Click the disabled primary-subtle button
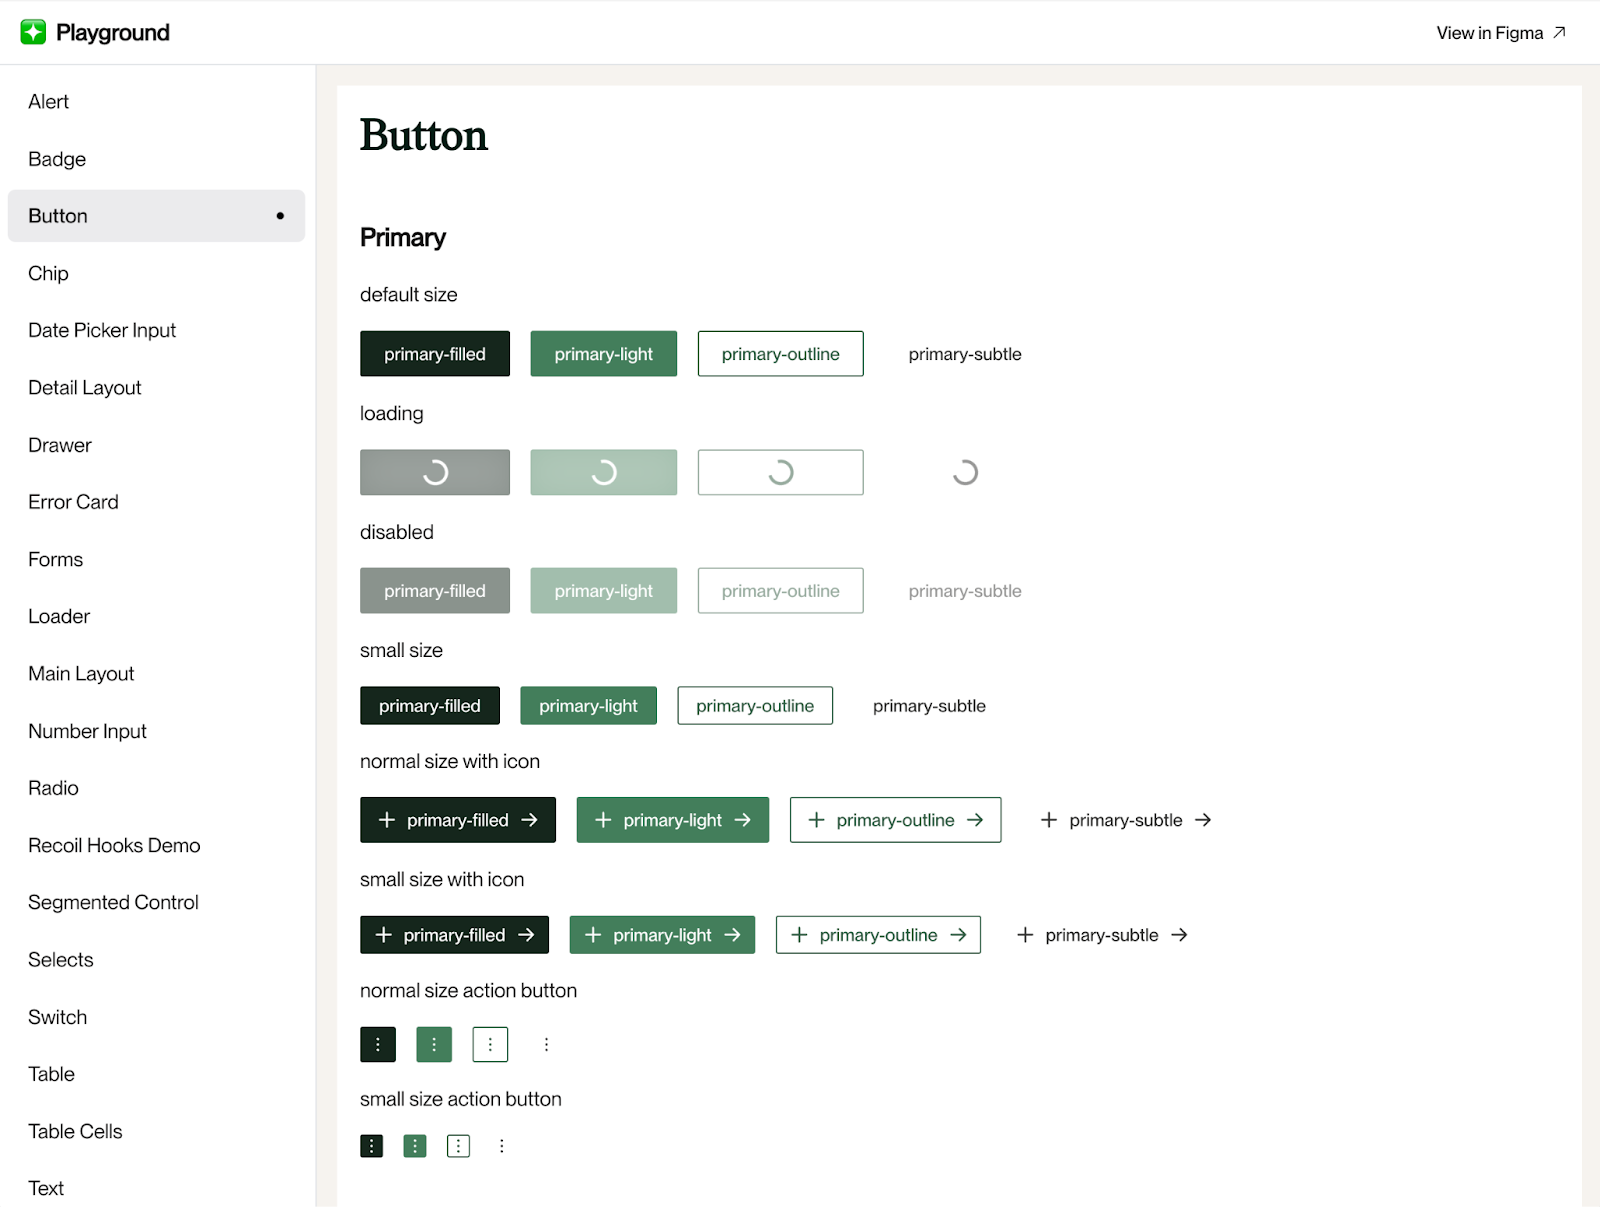Viewport: 1600px width, 1207px height. coord(965,591)
